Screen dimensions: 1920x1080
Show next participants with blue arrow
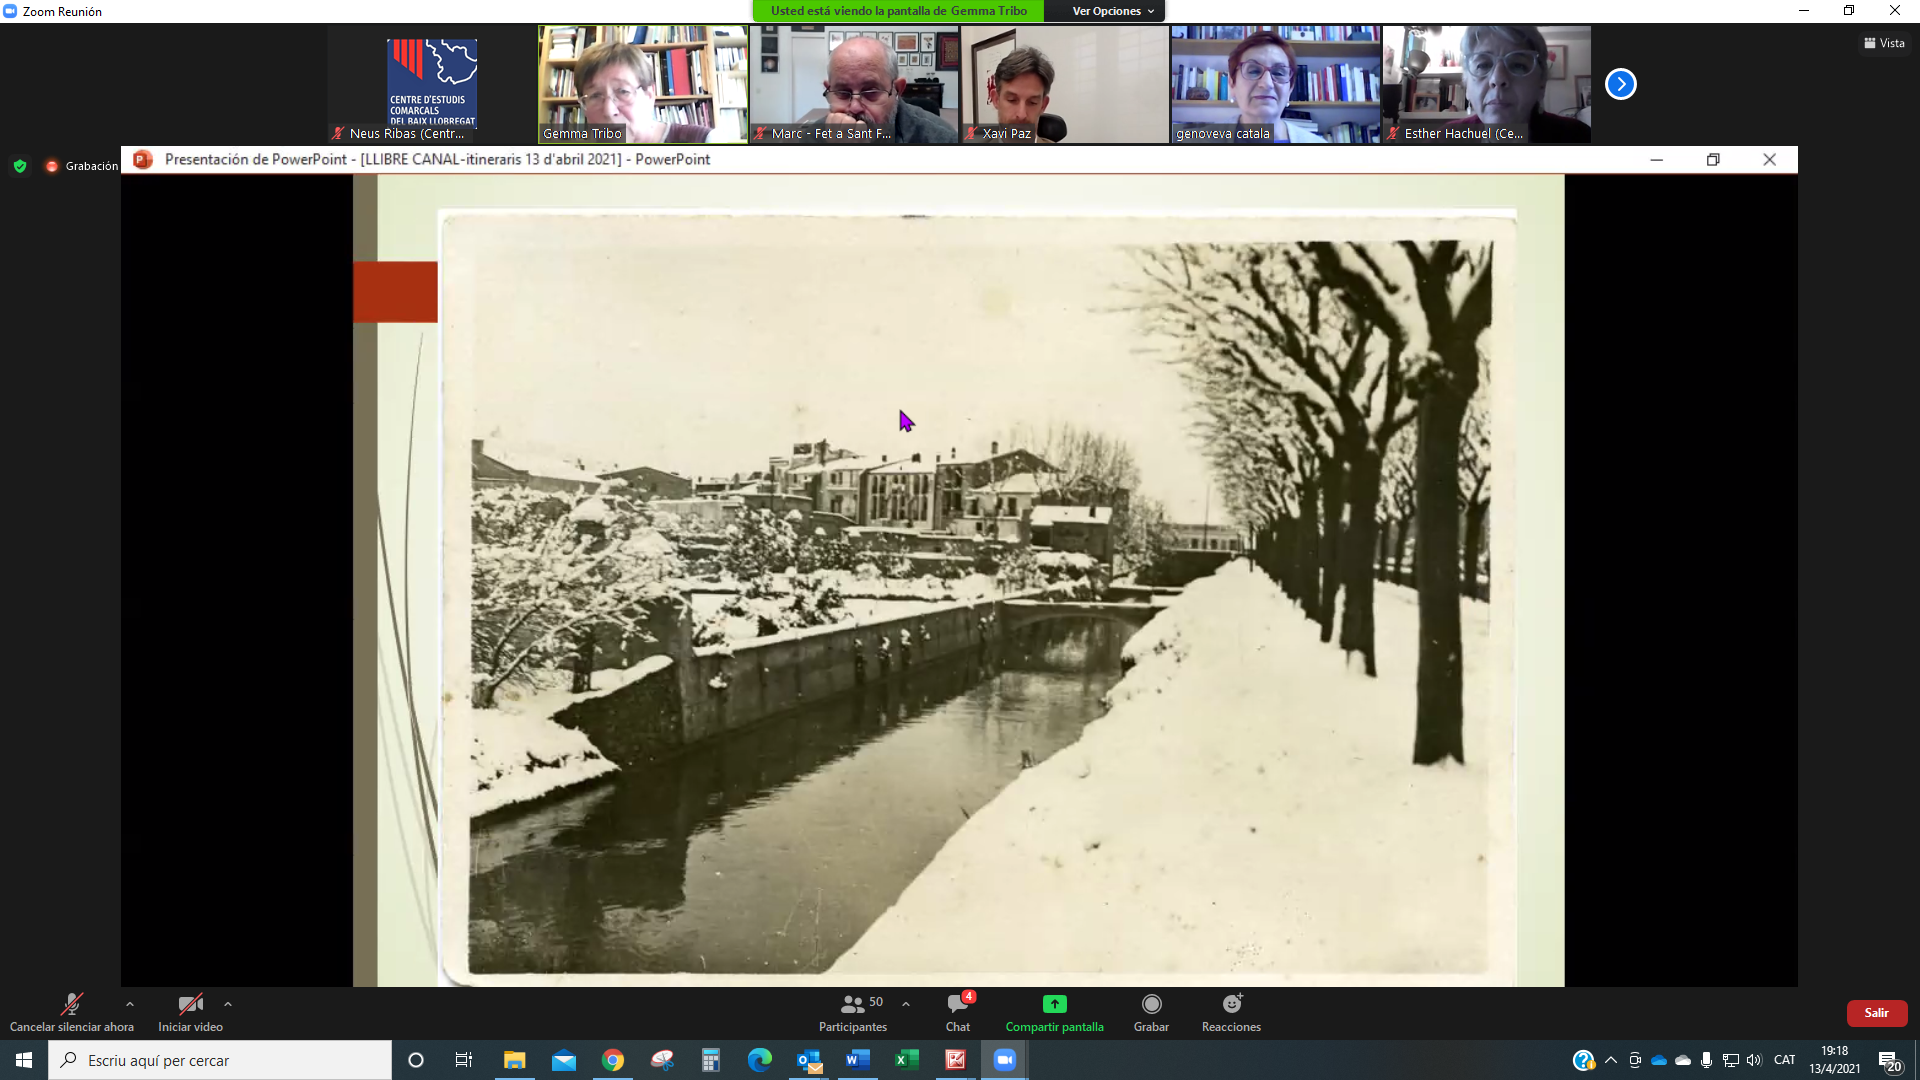tap(1620, 85)
